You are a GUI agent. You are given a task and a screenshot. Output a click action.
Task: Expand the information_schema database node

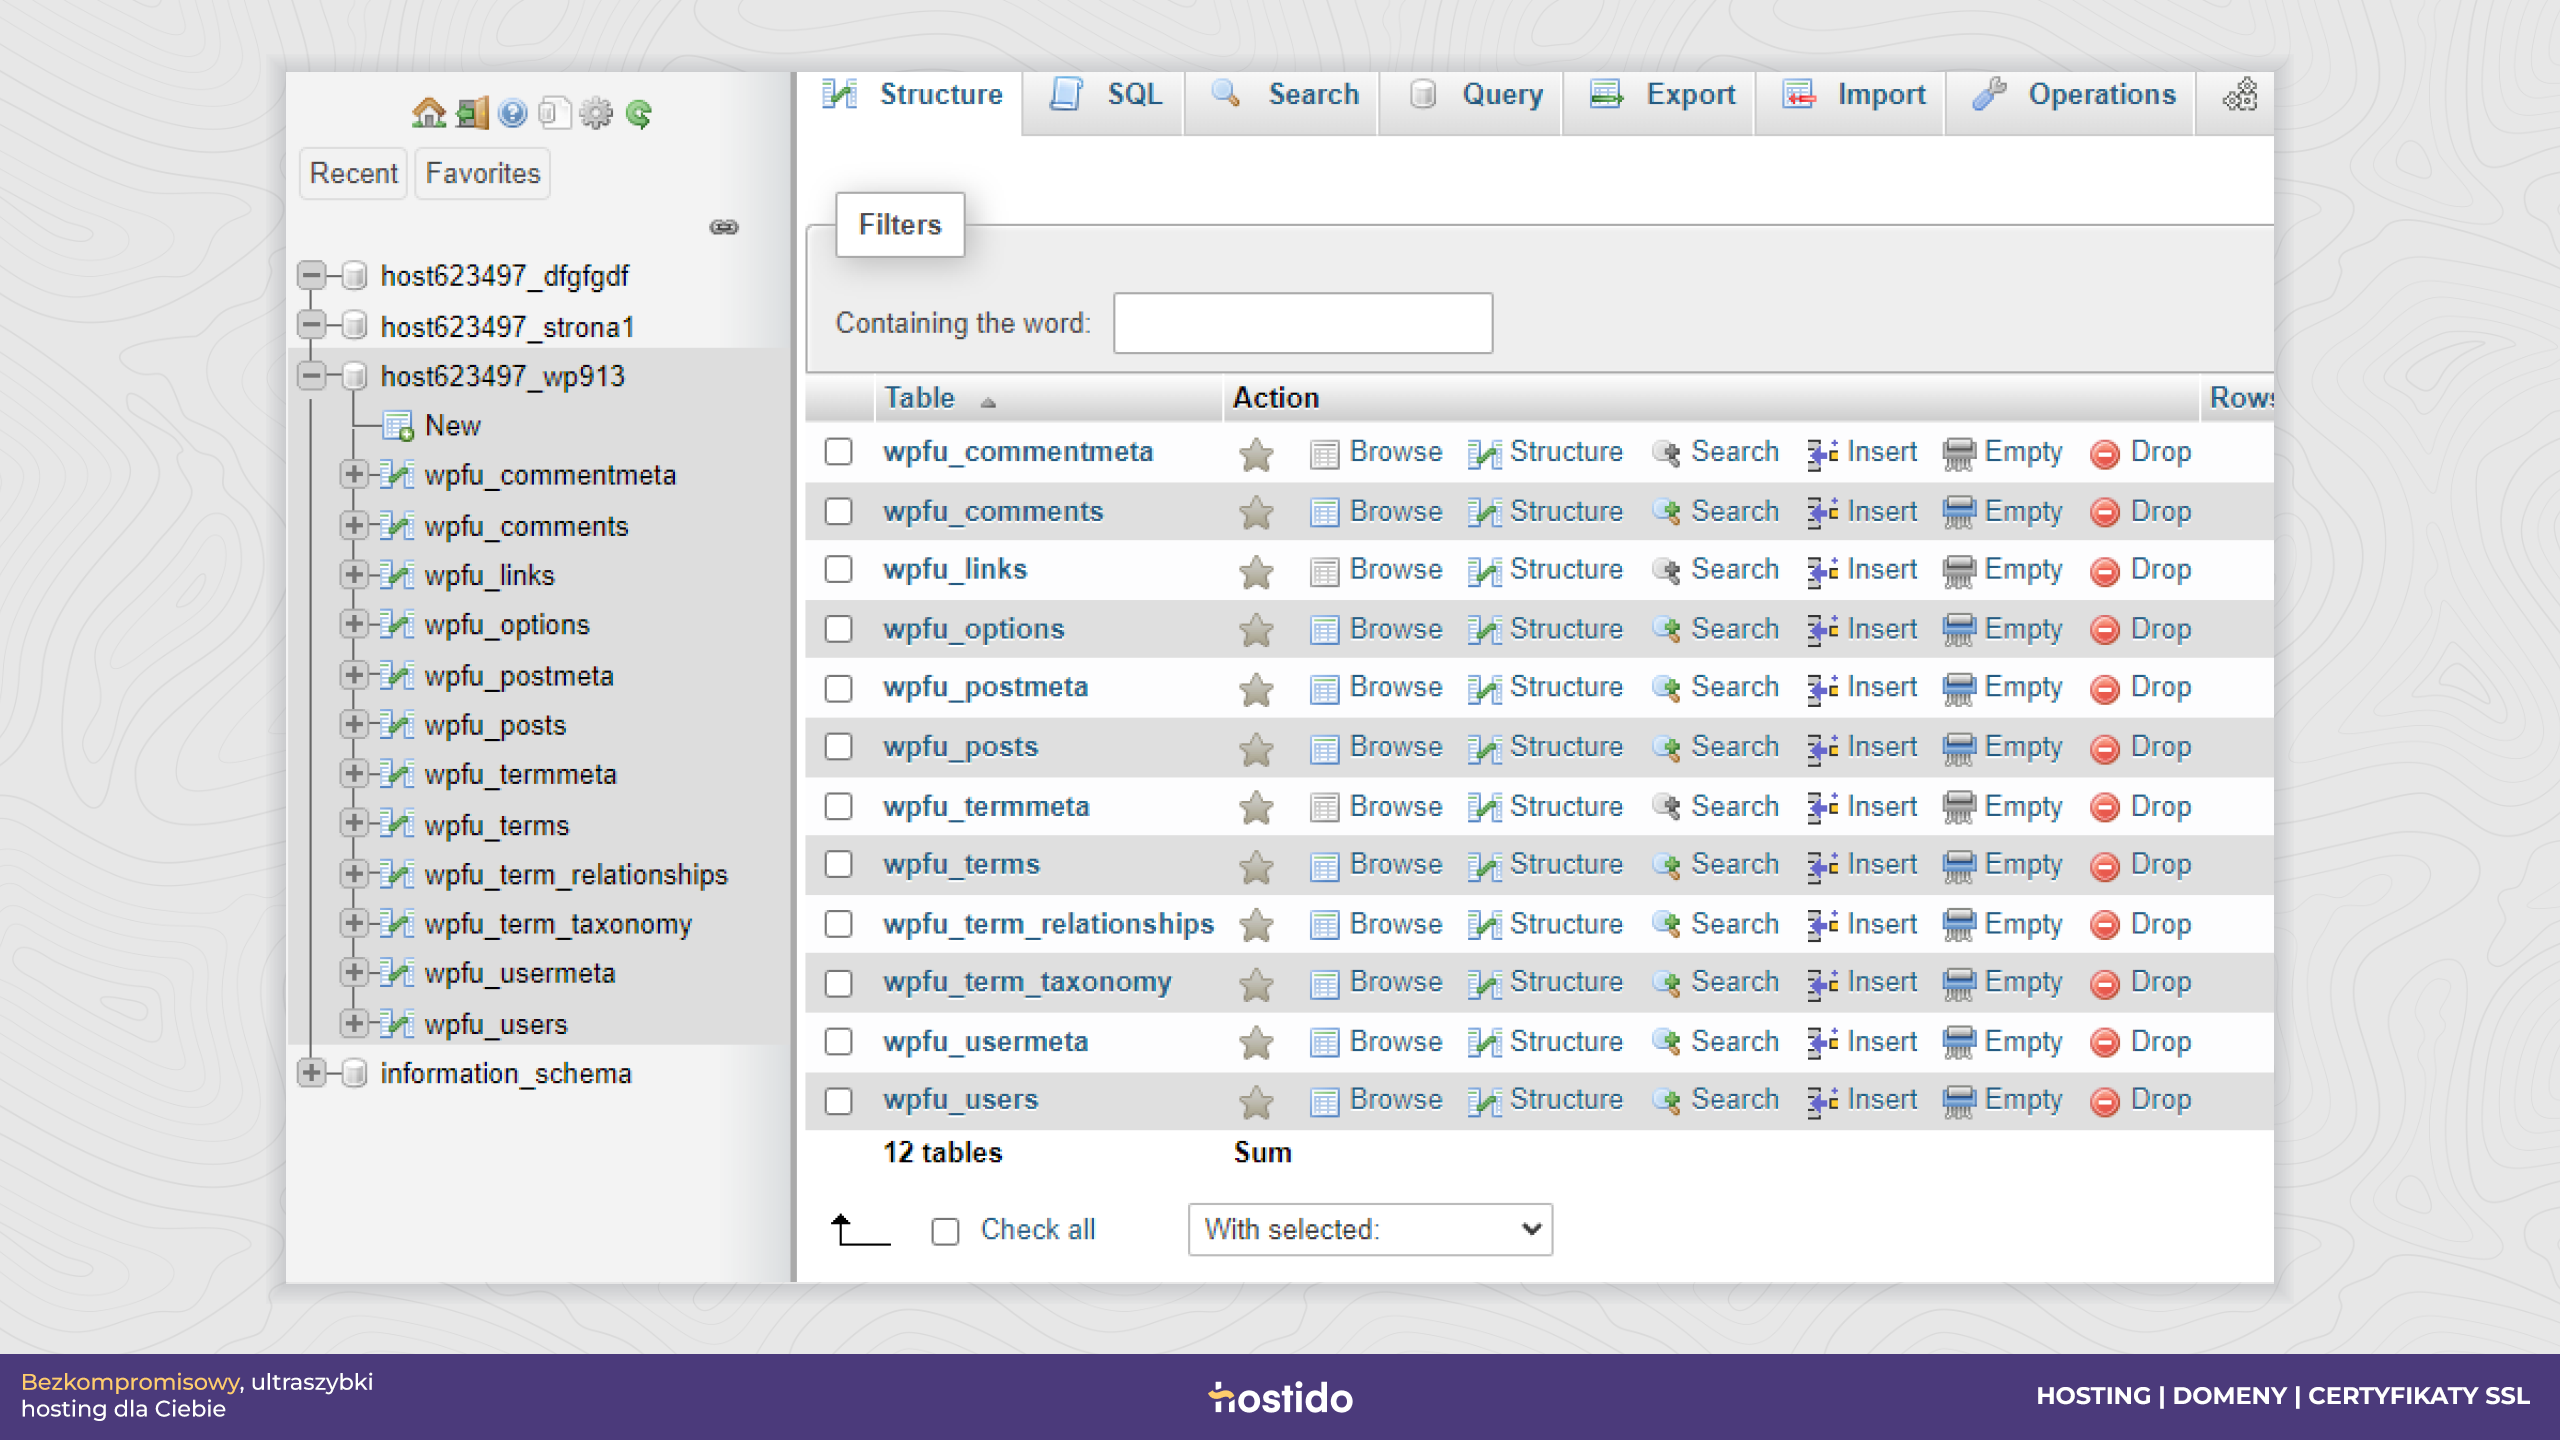(x=312, y=1073)
